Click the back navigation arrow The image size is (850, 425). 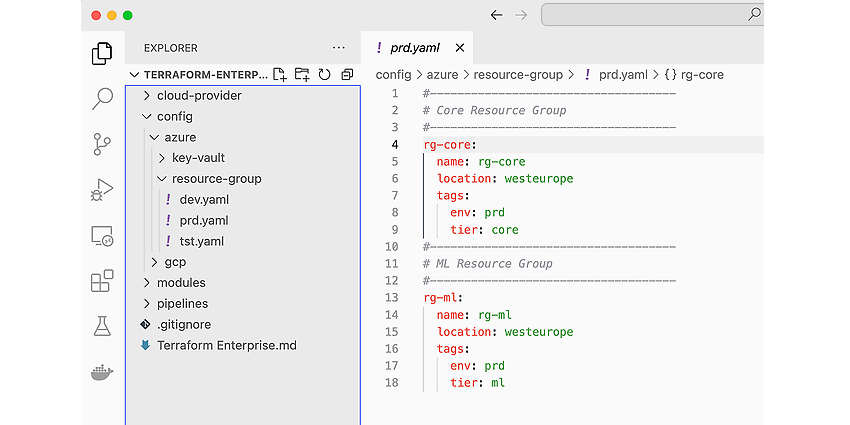497,15
